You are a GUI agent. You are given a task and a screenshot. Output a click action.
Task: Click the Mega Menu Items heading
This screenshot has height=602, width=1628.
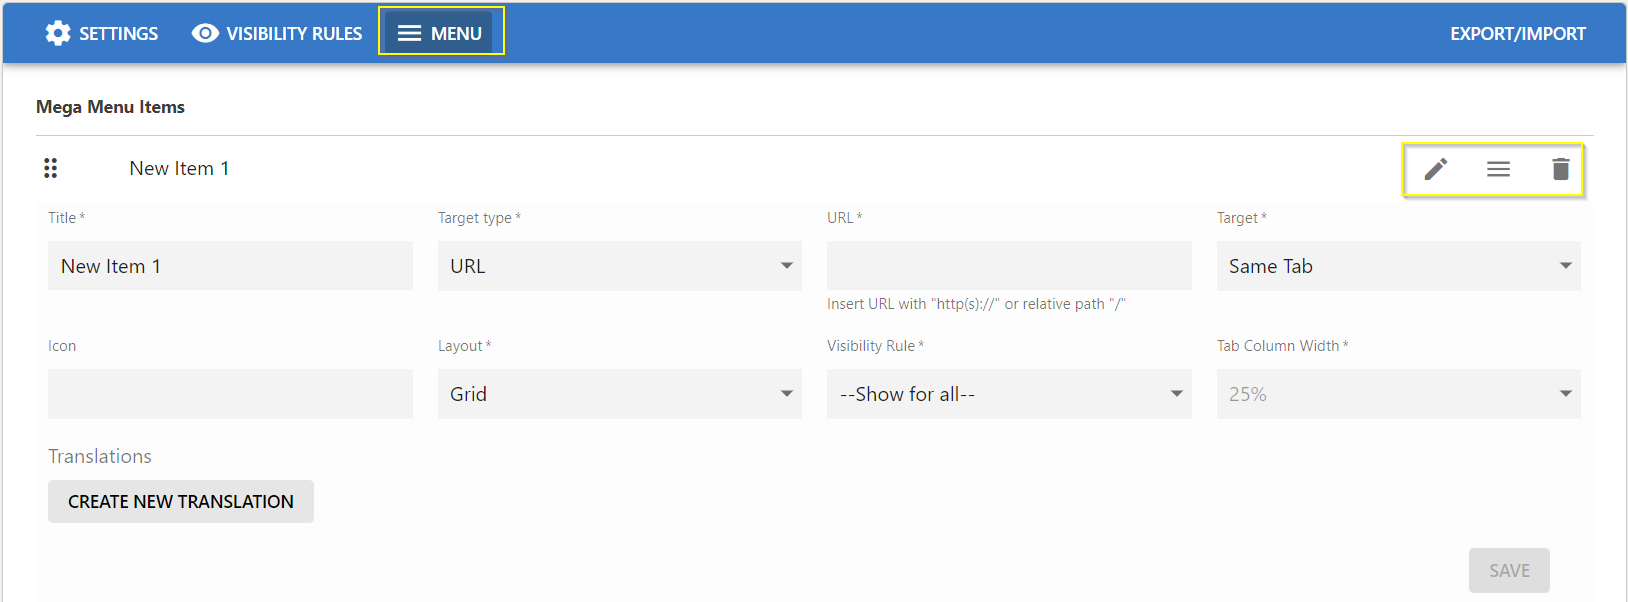coord(110,107)
